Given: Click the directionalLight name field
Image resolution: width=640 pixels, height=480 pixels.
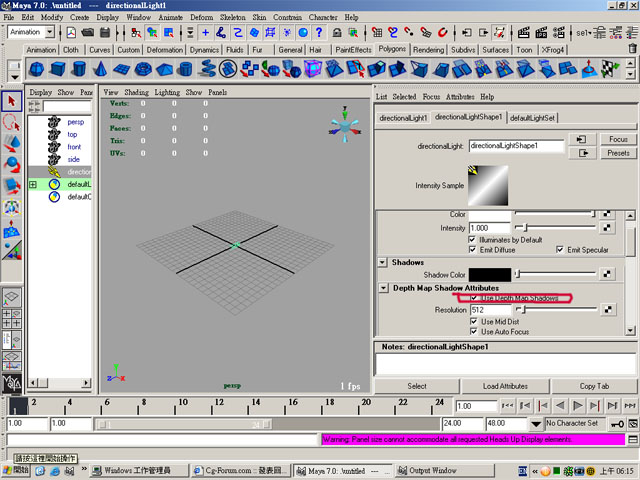Looking at the screenshot, I should (x=516, y=146).
